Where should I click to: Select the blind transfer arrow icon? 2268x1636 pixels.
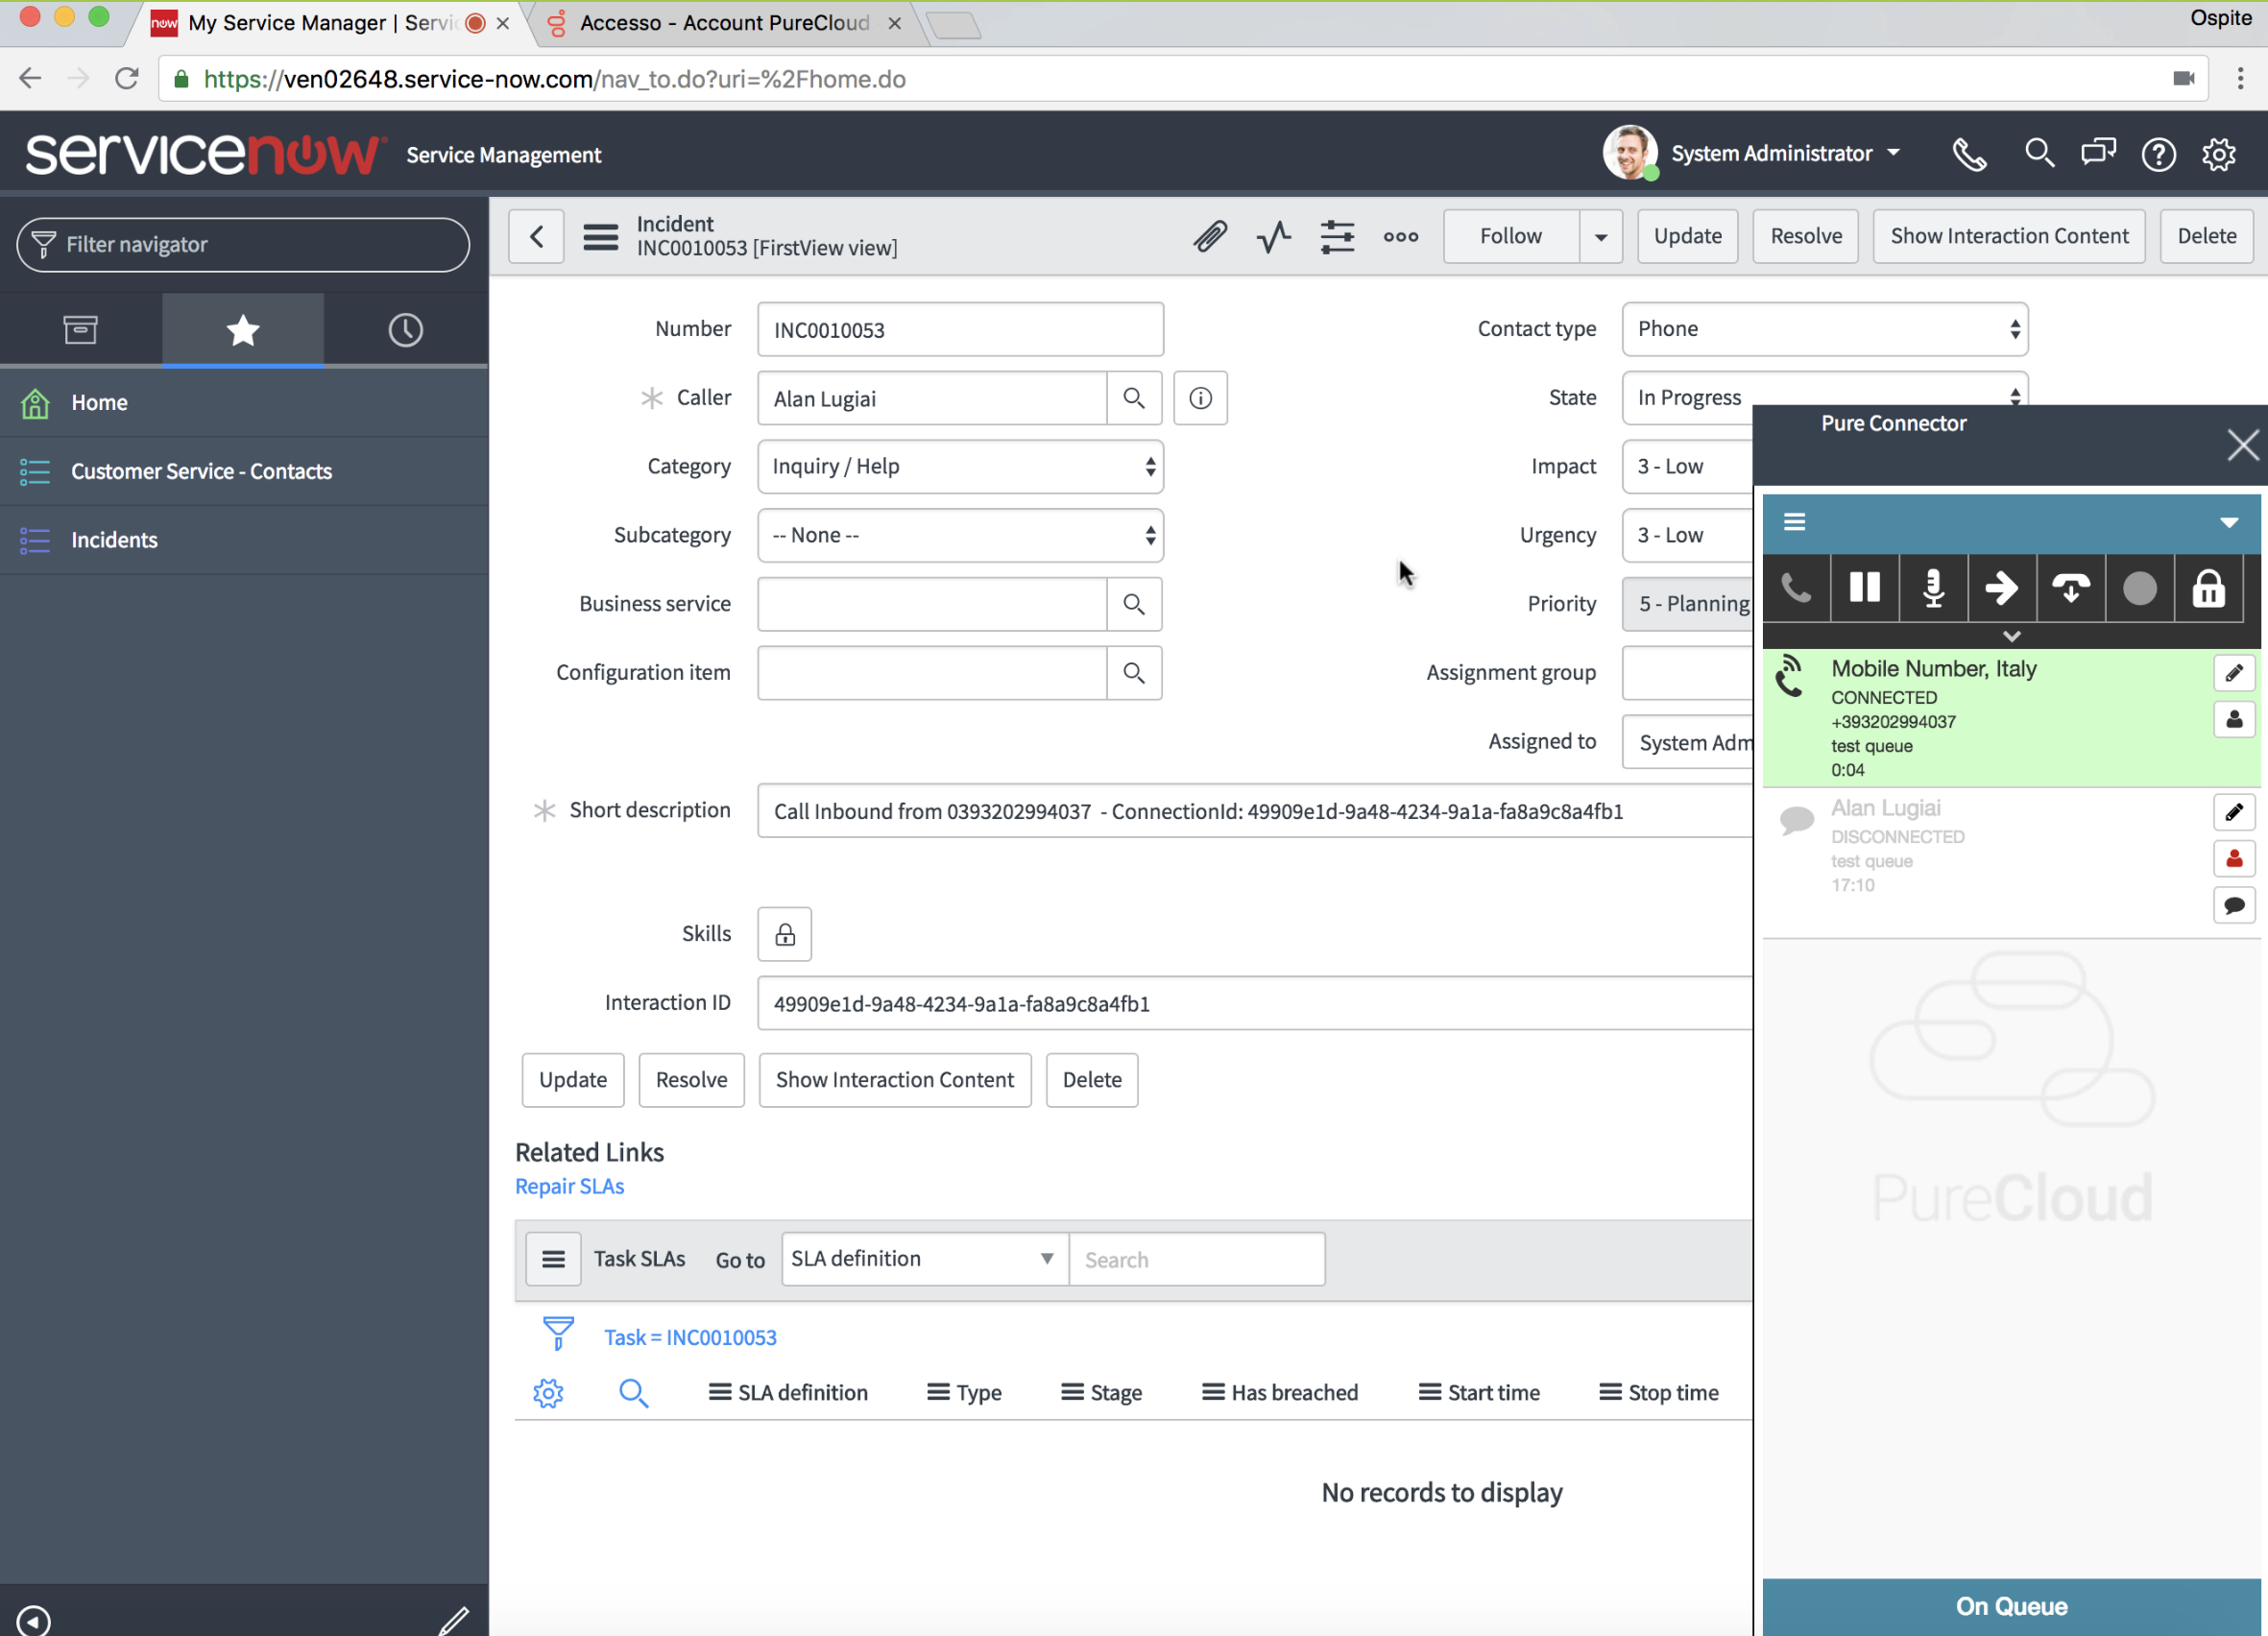click(x=2001, y=588)
